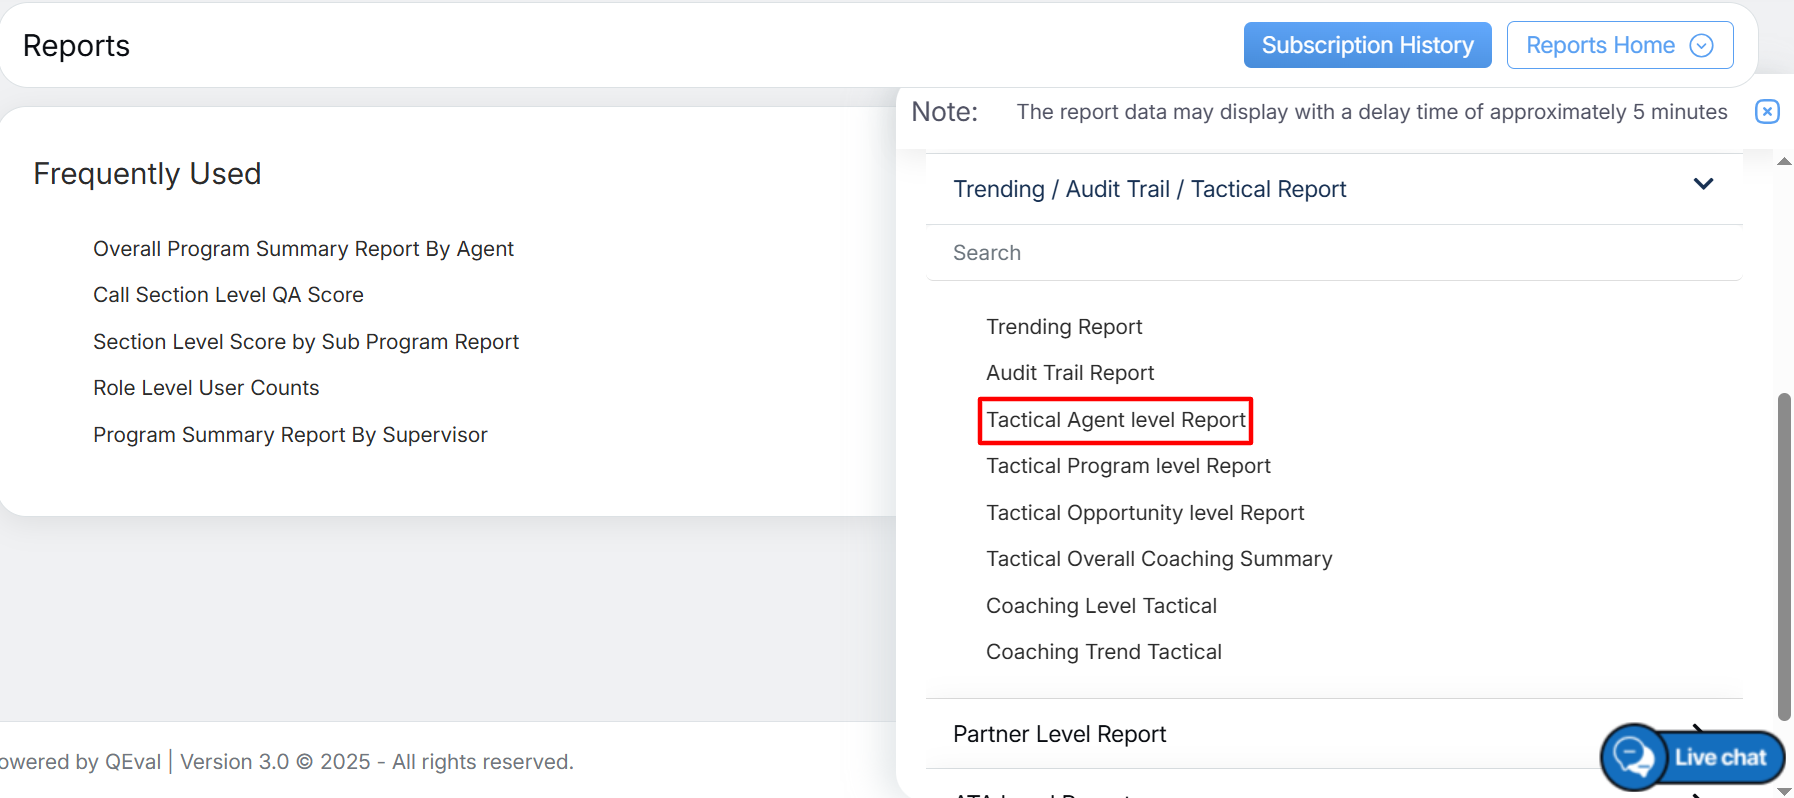This screenshot has height=798, width=1794.
Task: Click the report Search field
Action: pos(1333,253)
